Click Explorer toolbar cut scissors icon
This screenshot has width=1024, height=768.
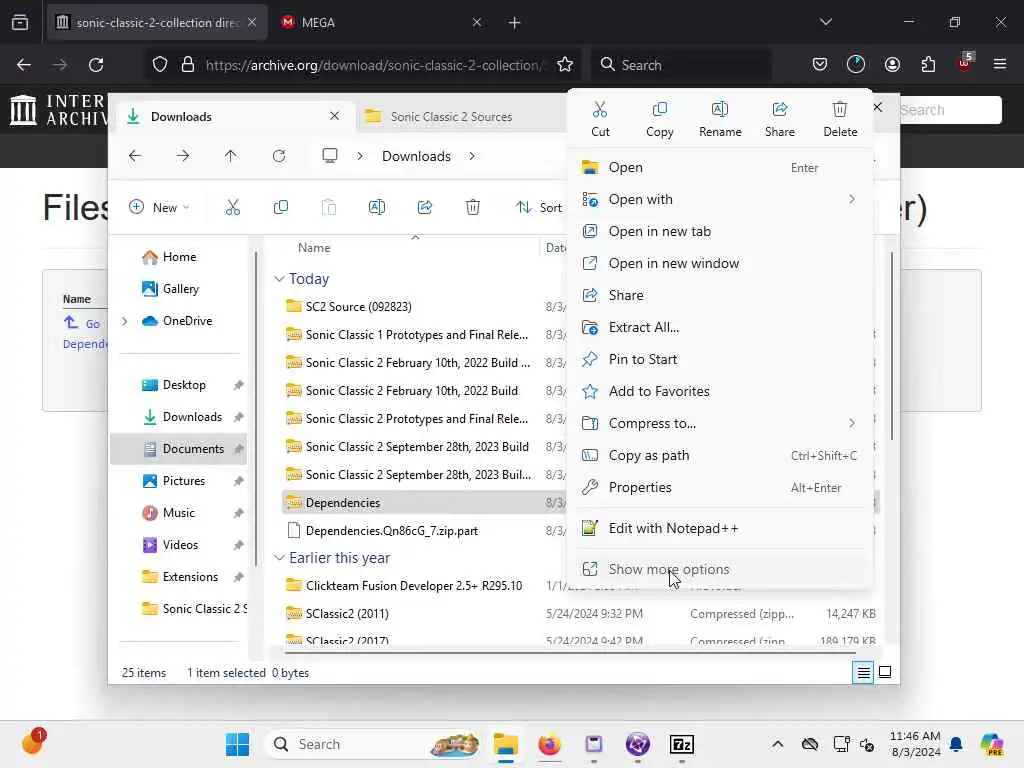click(232, 208)
